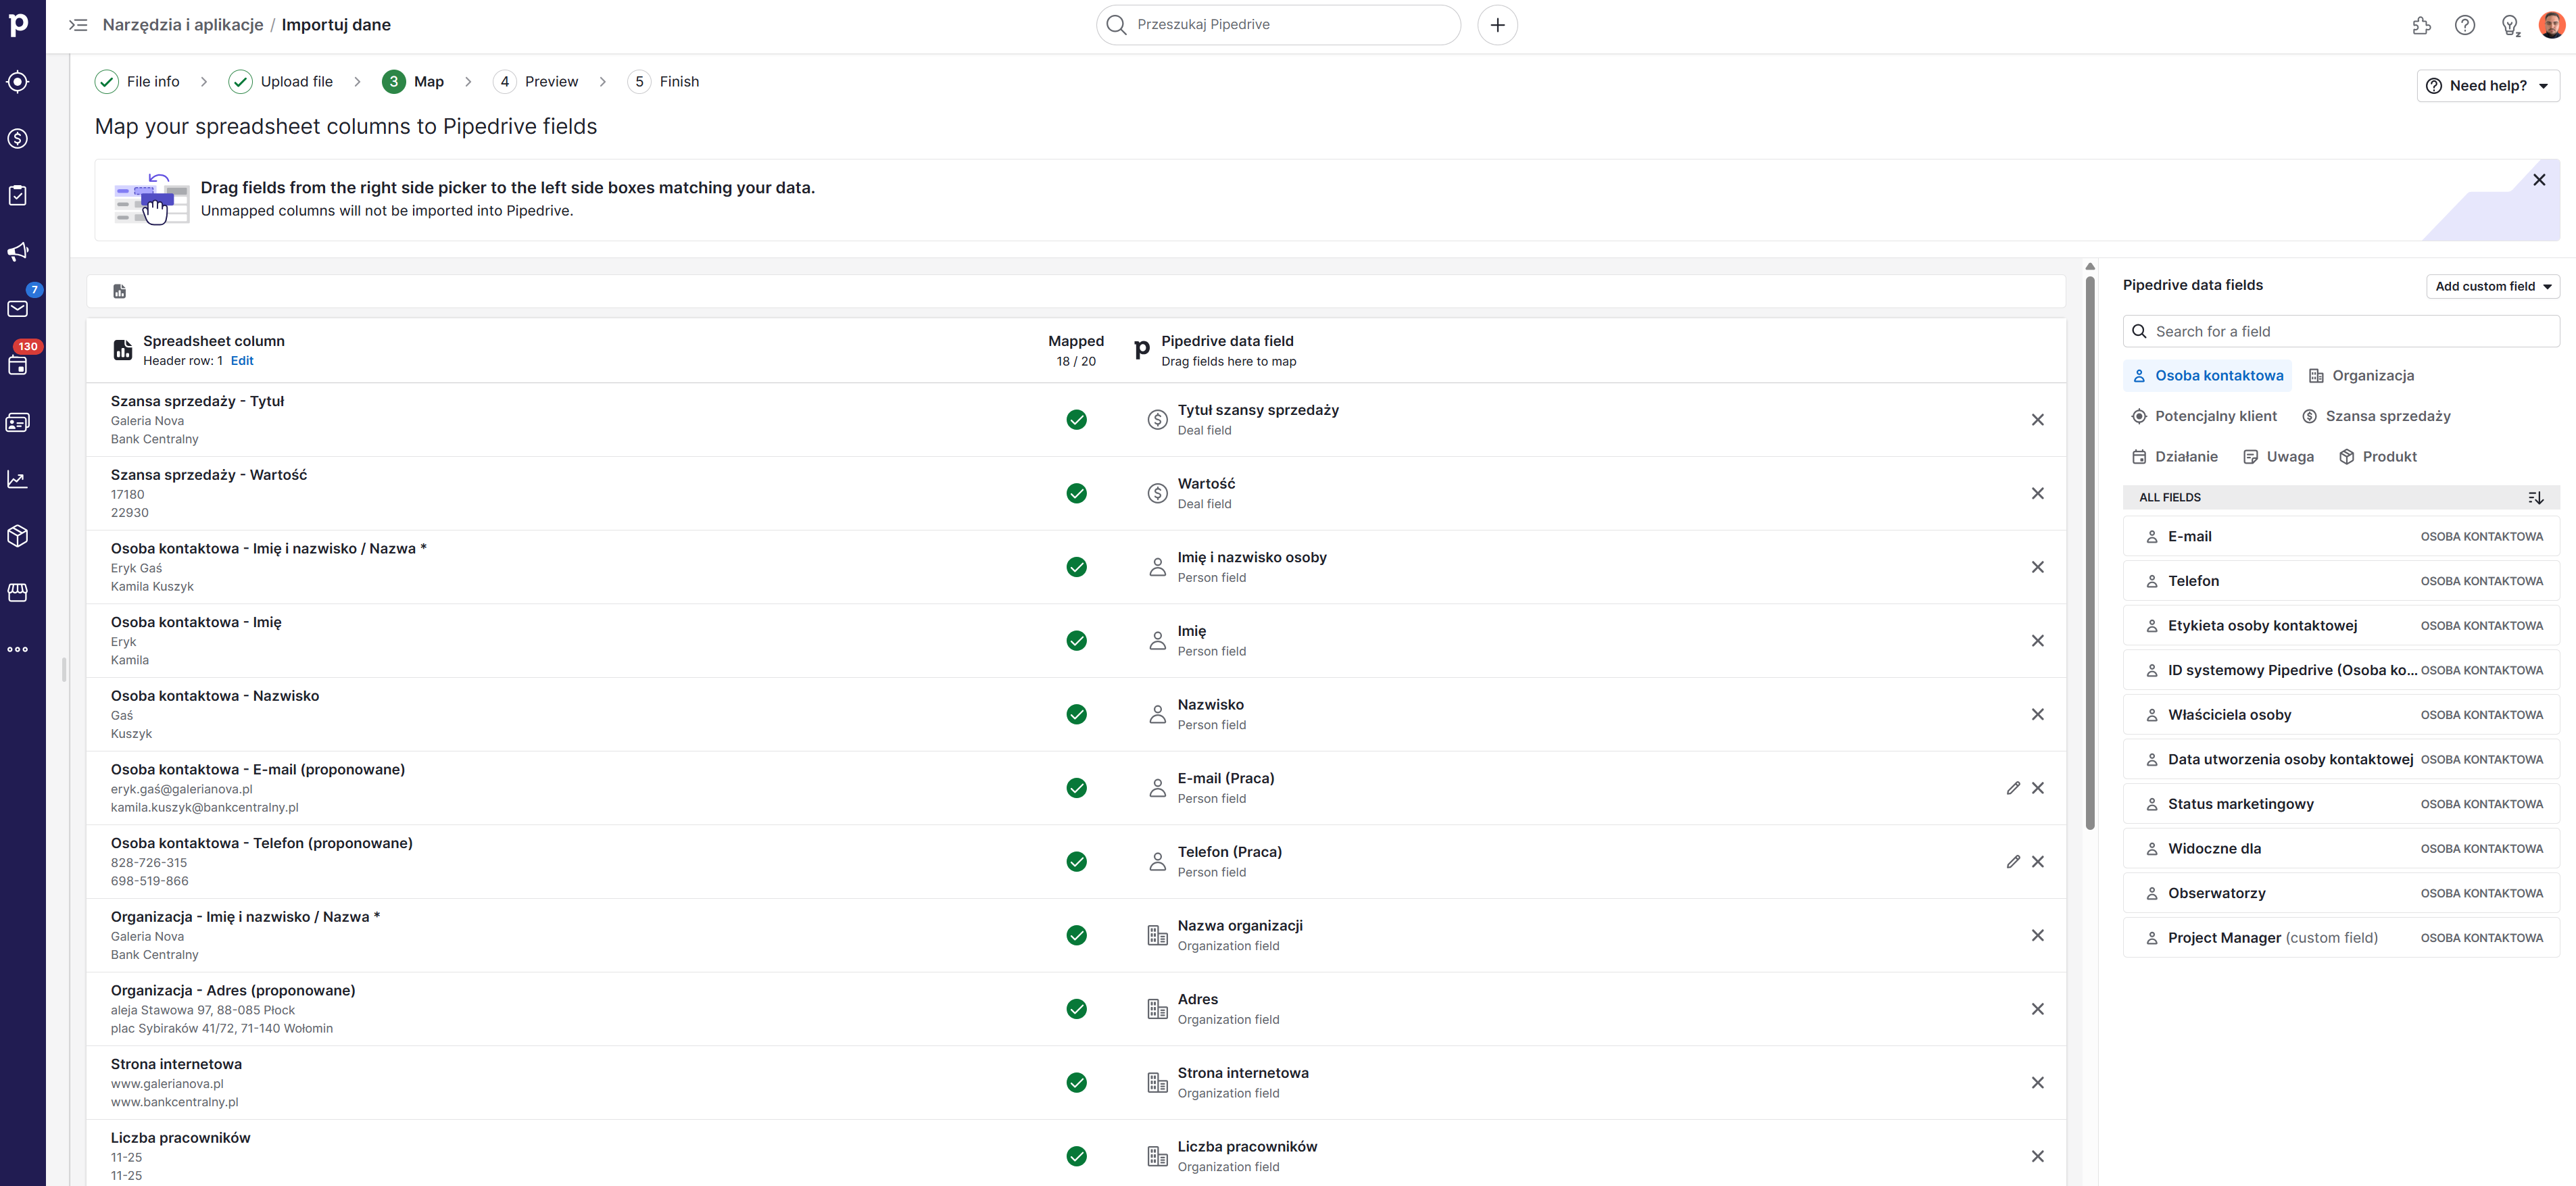This screenshot has height=1186, width=2576.
Task: Pick Etykieta osoby kontaktowej field
Action: pyautogui.click(x=2341, y=626)
